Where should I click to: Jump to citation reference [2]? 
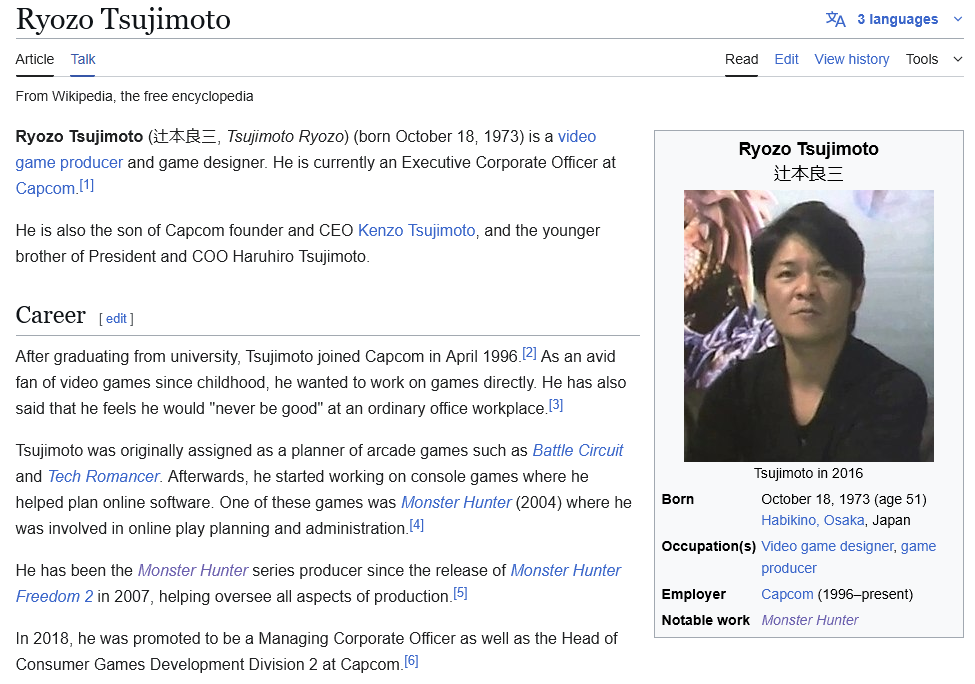click(x=529, y=353)
